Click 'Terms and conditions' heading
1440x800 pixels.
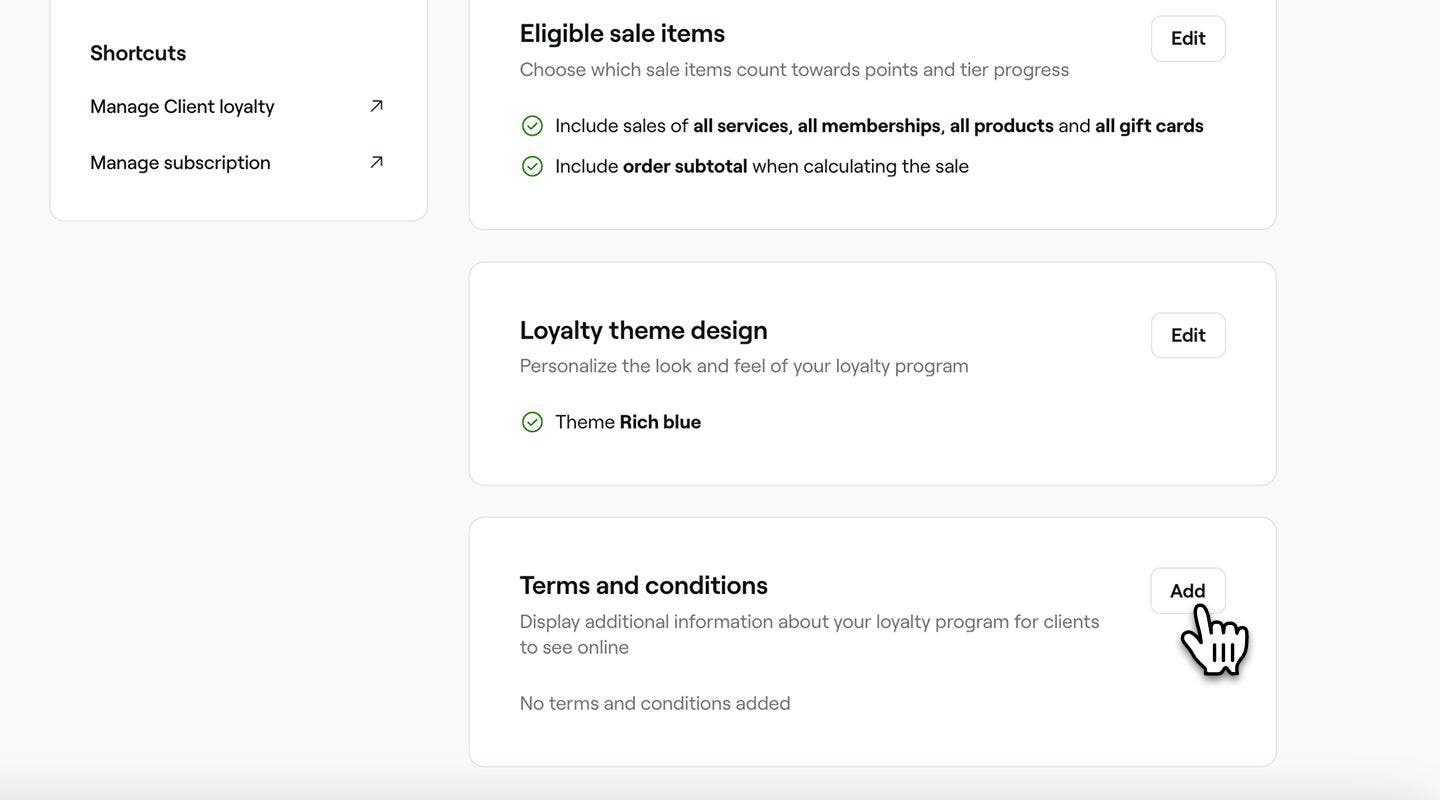tap(644, 585)
